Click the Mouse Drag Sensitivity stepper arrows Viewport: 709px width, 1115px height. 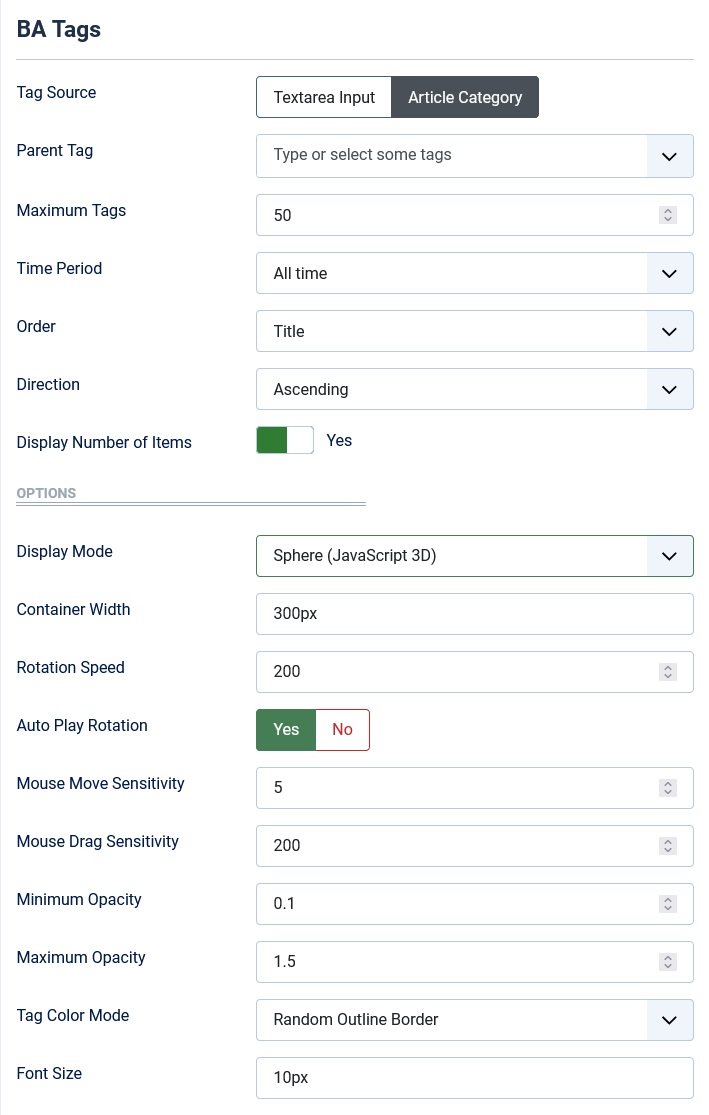click(x=668, y=845)
